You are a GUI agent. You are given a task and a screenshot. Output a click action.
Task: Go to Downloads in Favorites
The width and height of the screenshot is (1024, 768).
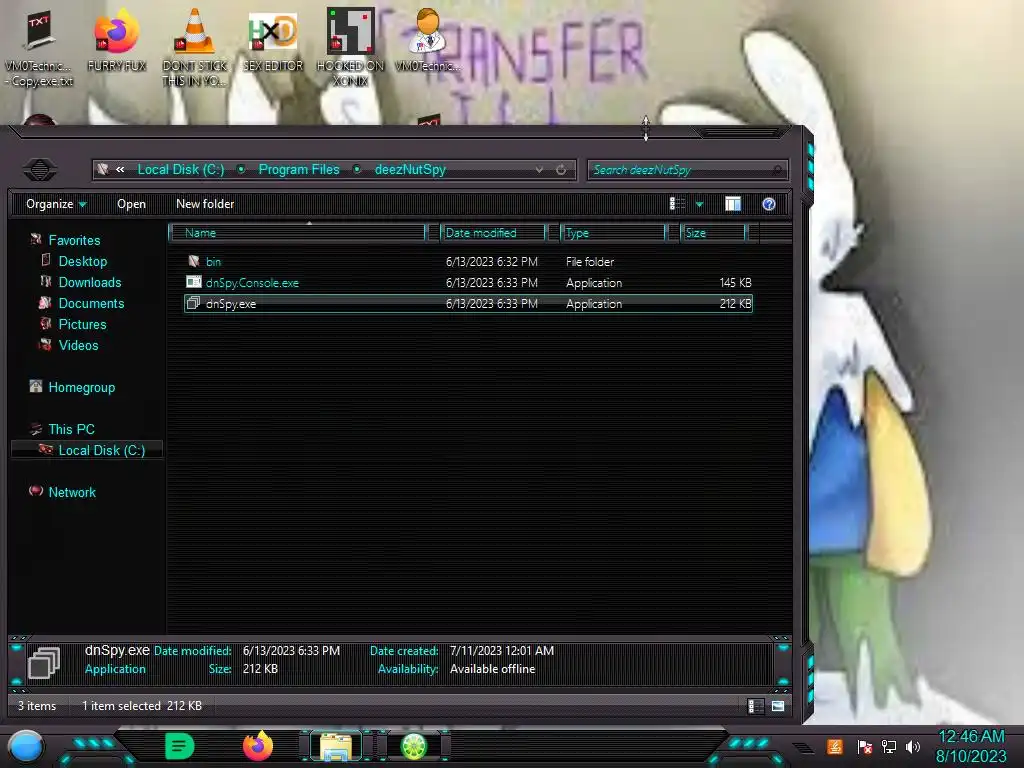click(90, 282)
